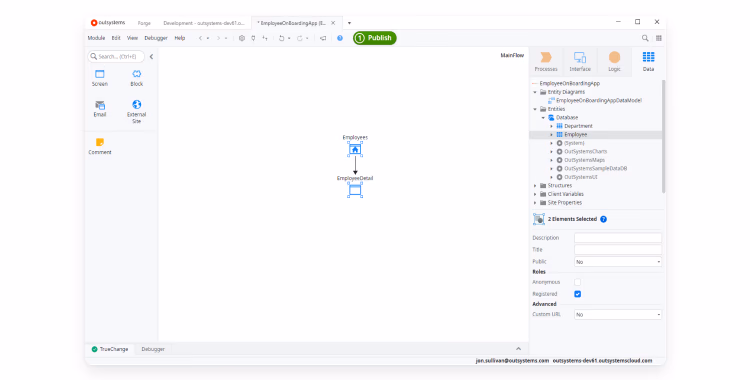Screen dimensions: 750x380
Task: Enable the Anonymous role checkbox
Action: [x=577, y=282]
